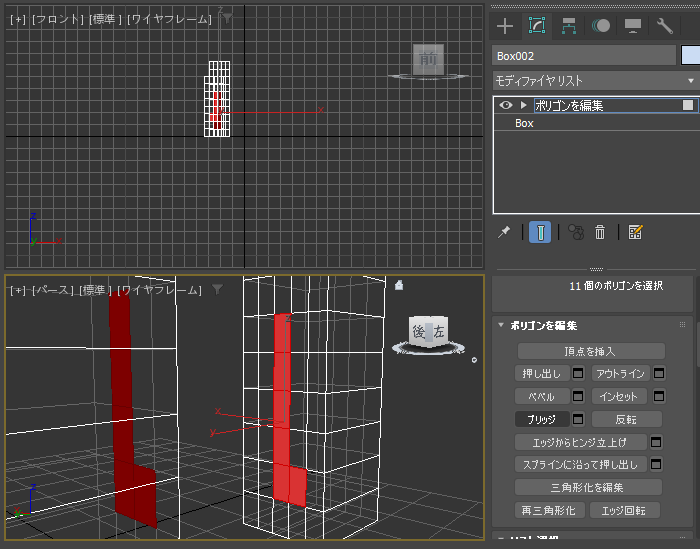Click front viewport filter funnel icon

227,18
